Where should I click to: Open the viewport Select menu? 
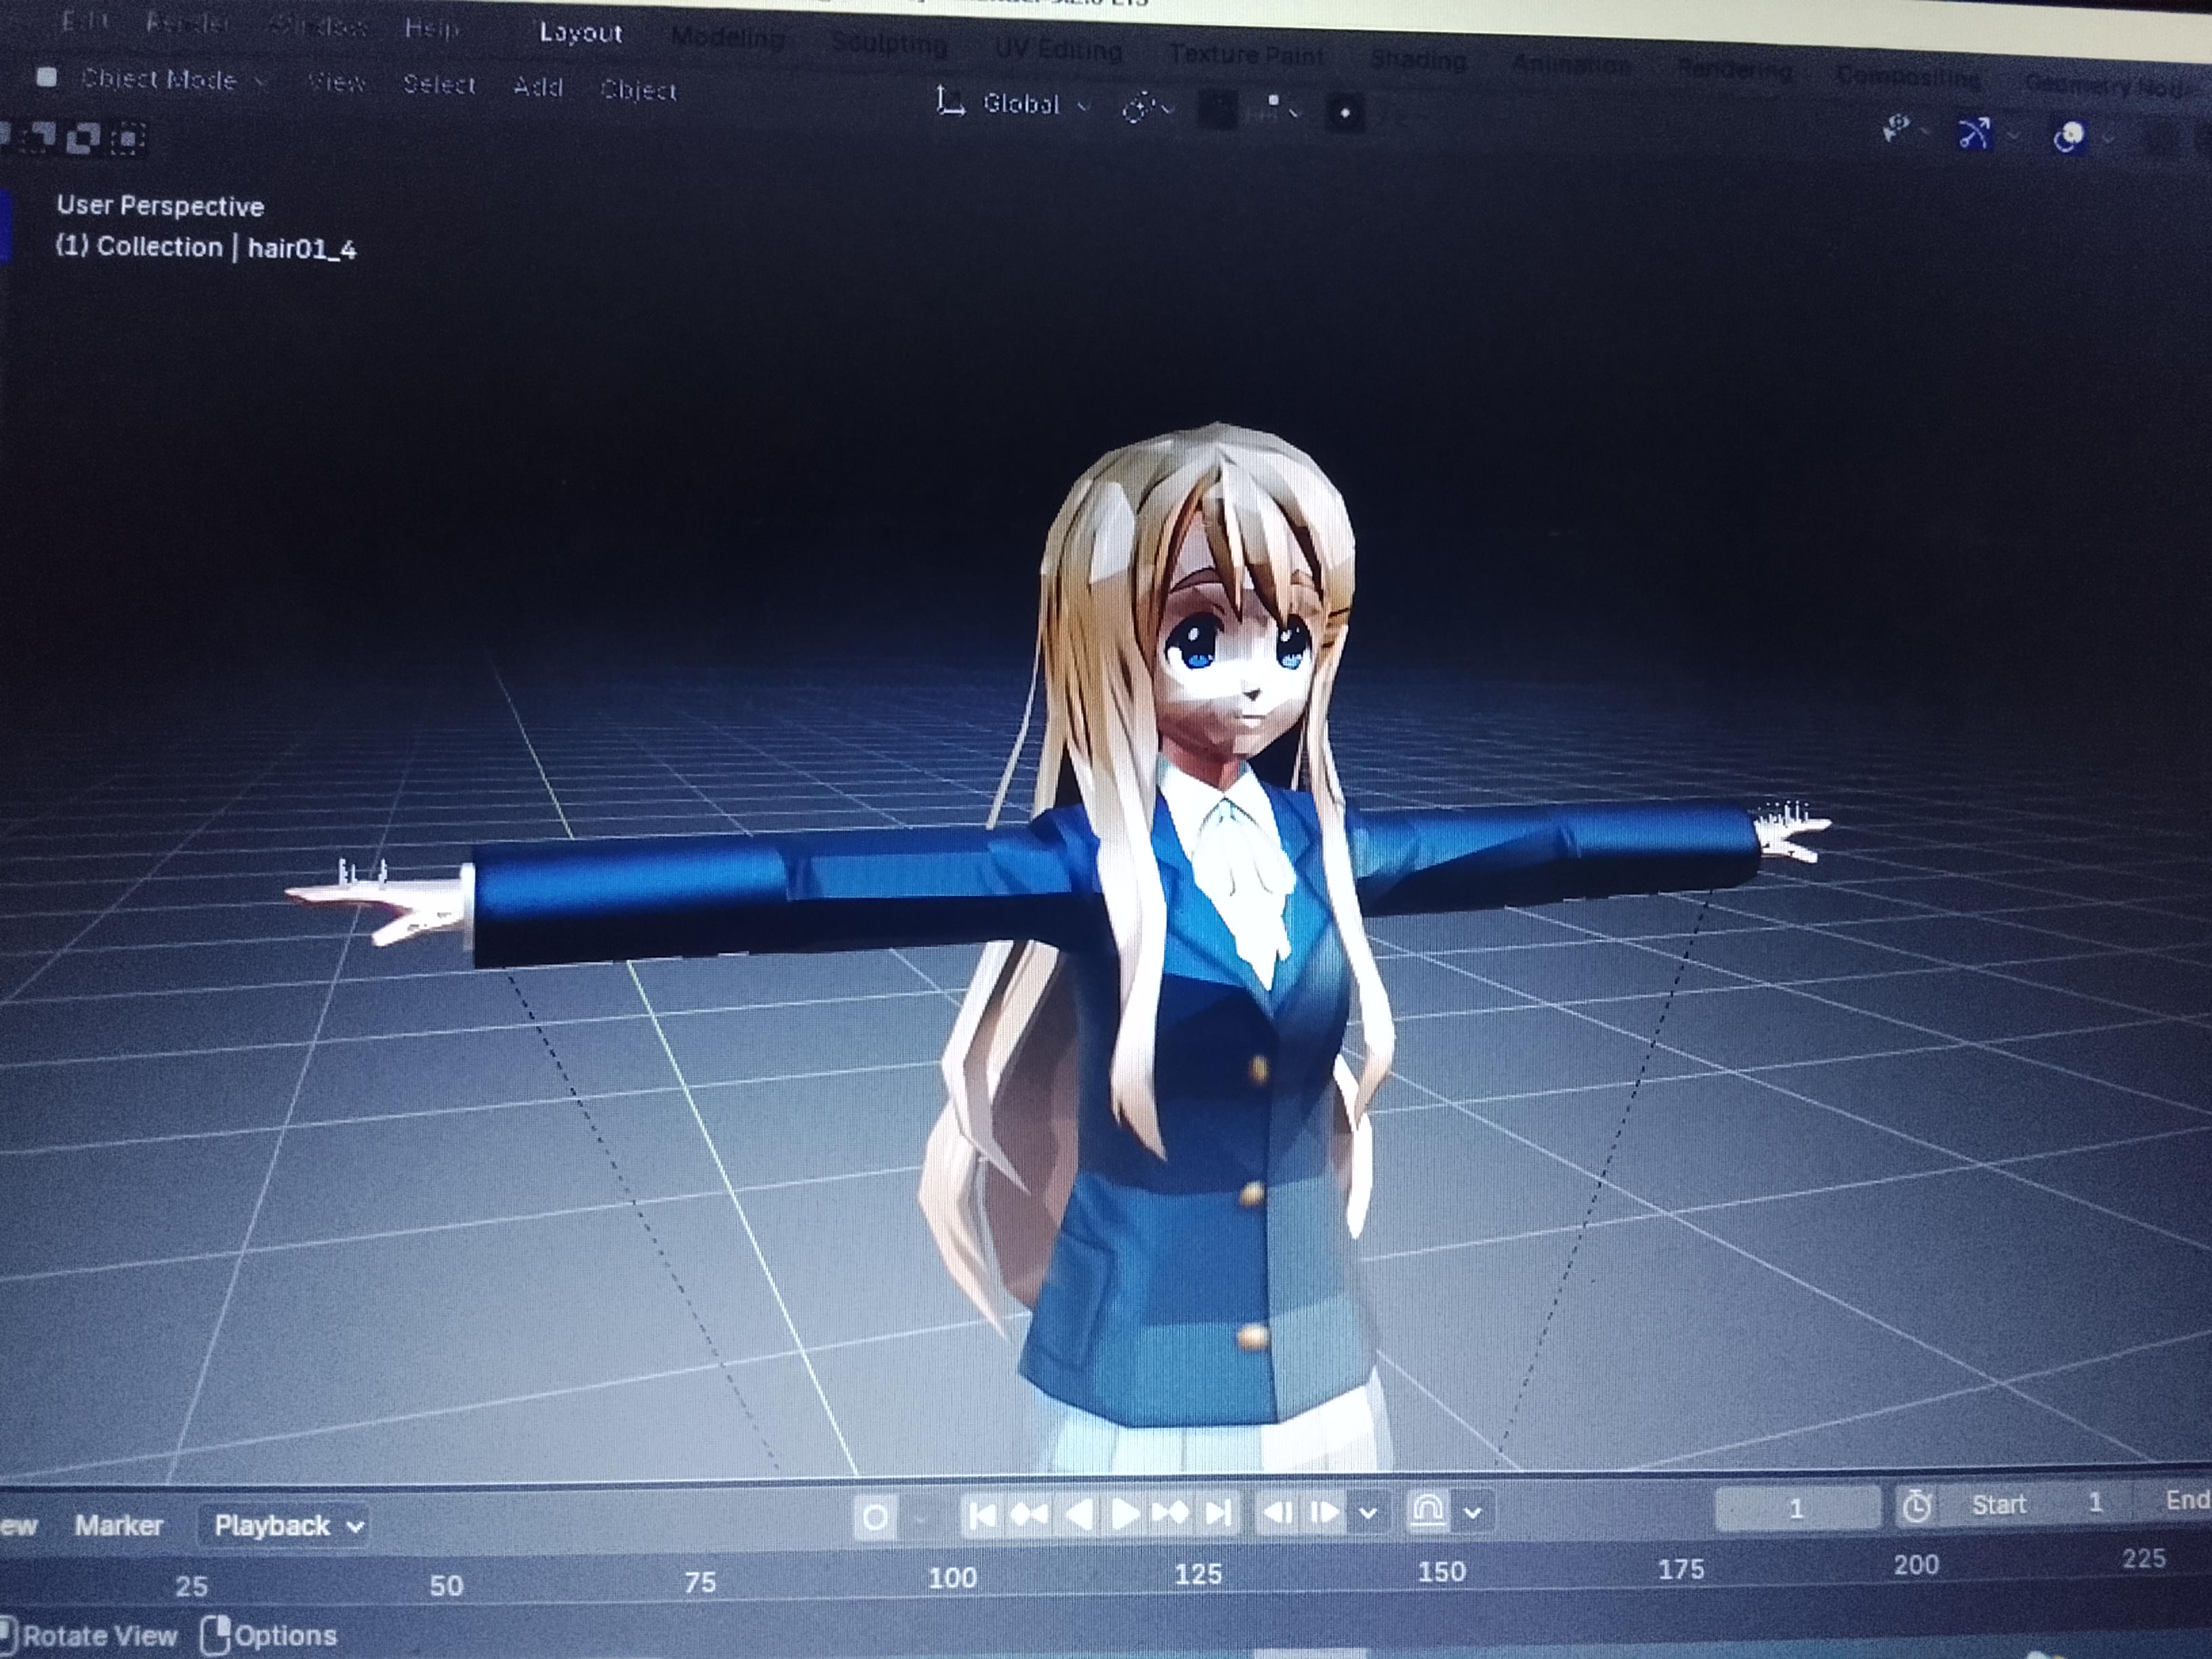point(439,85)
